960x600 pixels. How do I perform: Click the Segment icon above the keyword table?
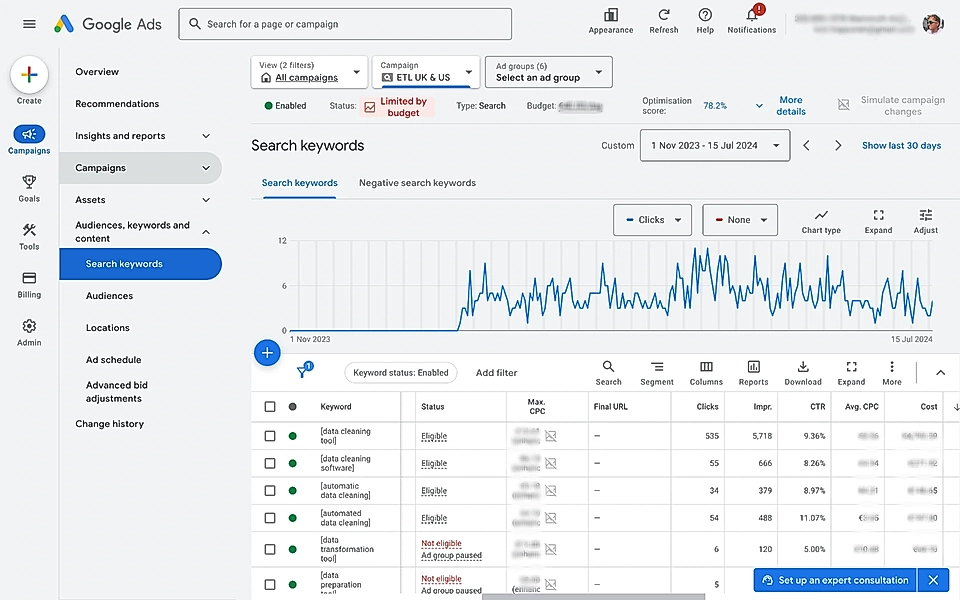(x=657, y=370)
